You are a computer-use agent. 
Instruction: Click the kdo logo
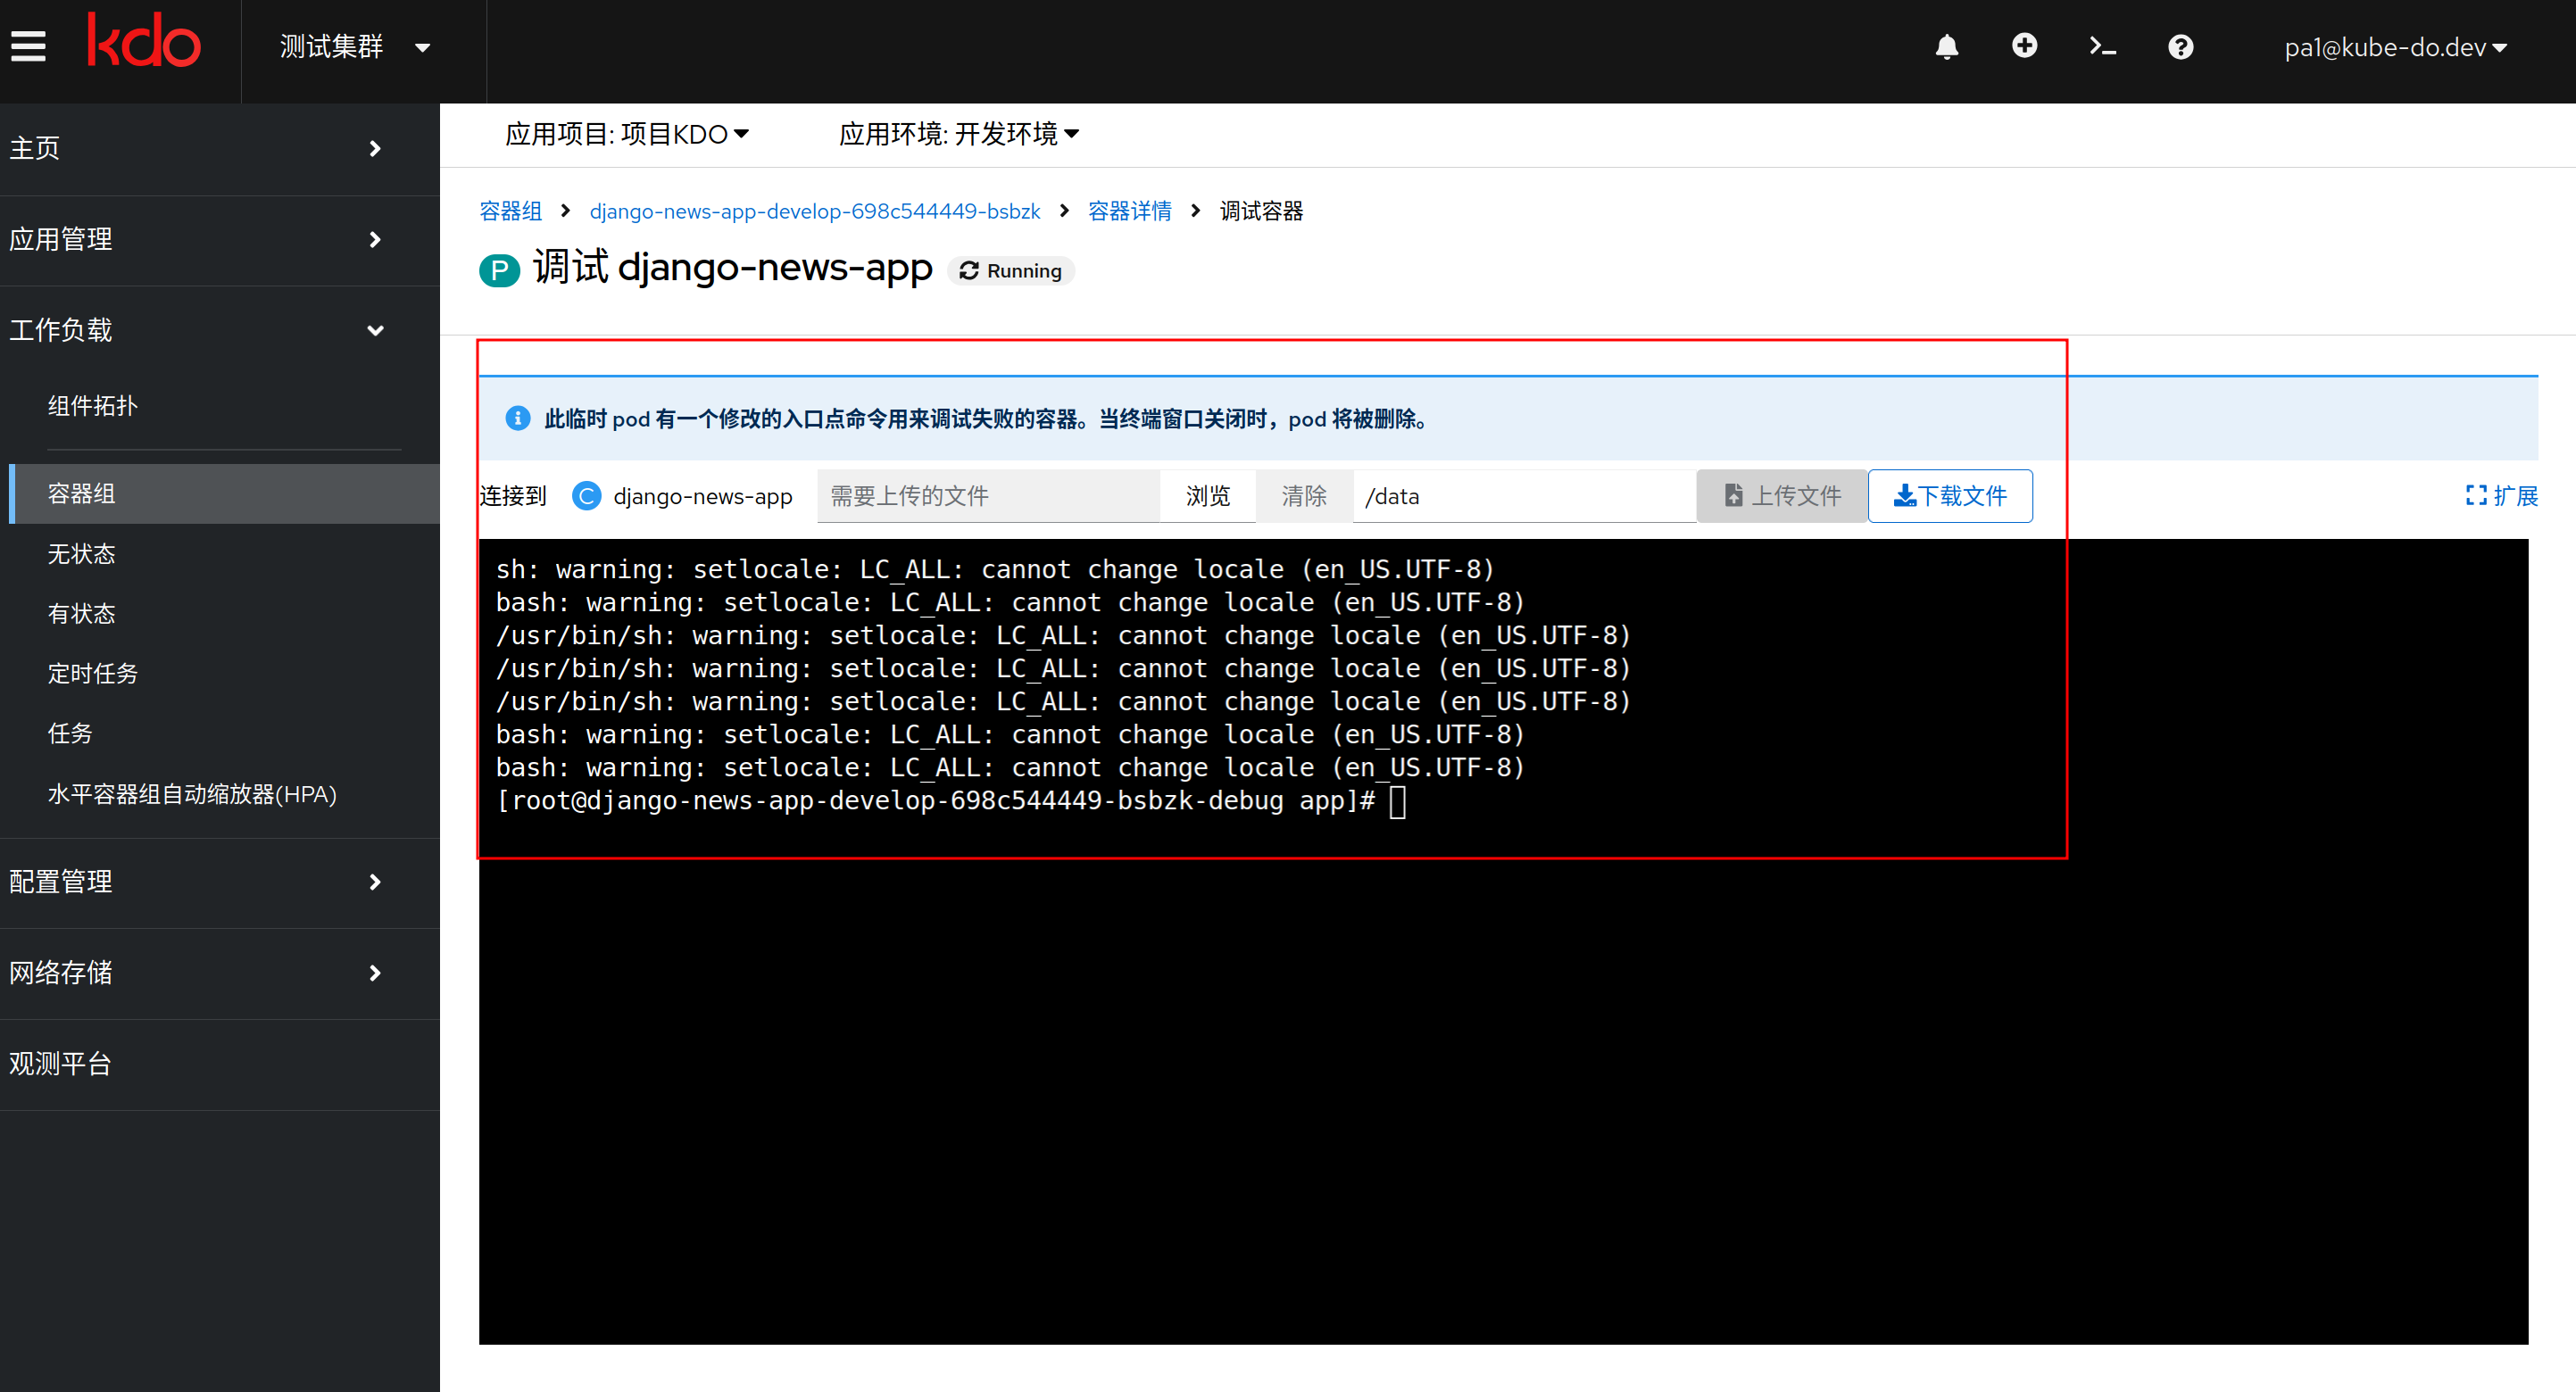click(144, 42)
